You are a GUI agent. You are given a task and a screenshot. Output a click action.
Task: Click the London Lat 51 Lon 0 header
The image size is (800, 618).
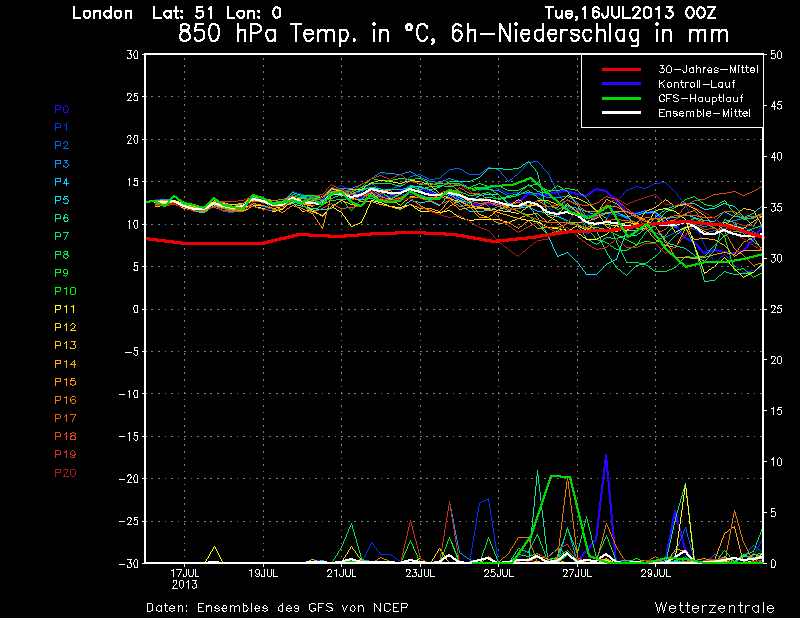pyautogui.click(x=177, y=13)
